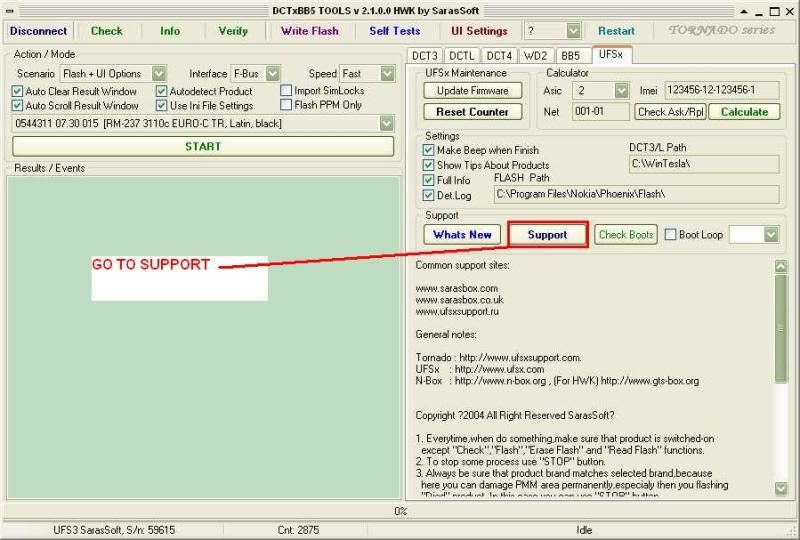Open the Boot Loop dropdown
Viewport: 800px width, 540px height.
[x=771, y=235]
